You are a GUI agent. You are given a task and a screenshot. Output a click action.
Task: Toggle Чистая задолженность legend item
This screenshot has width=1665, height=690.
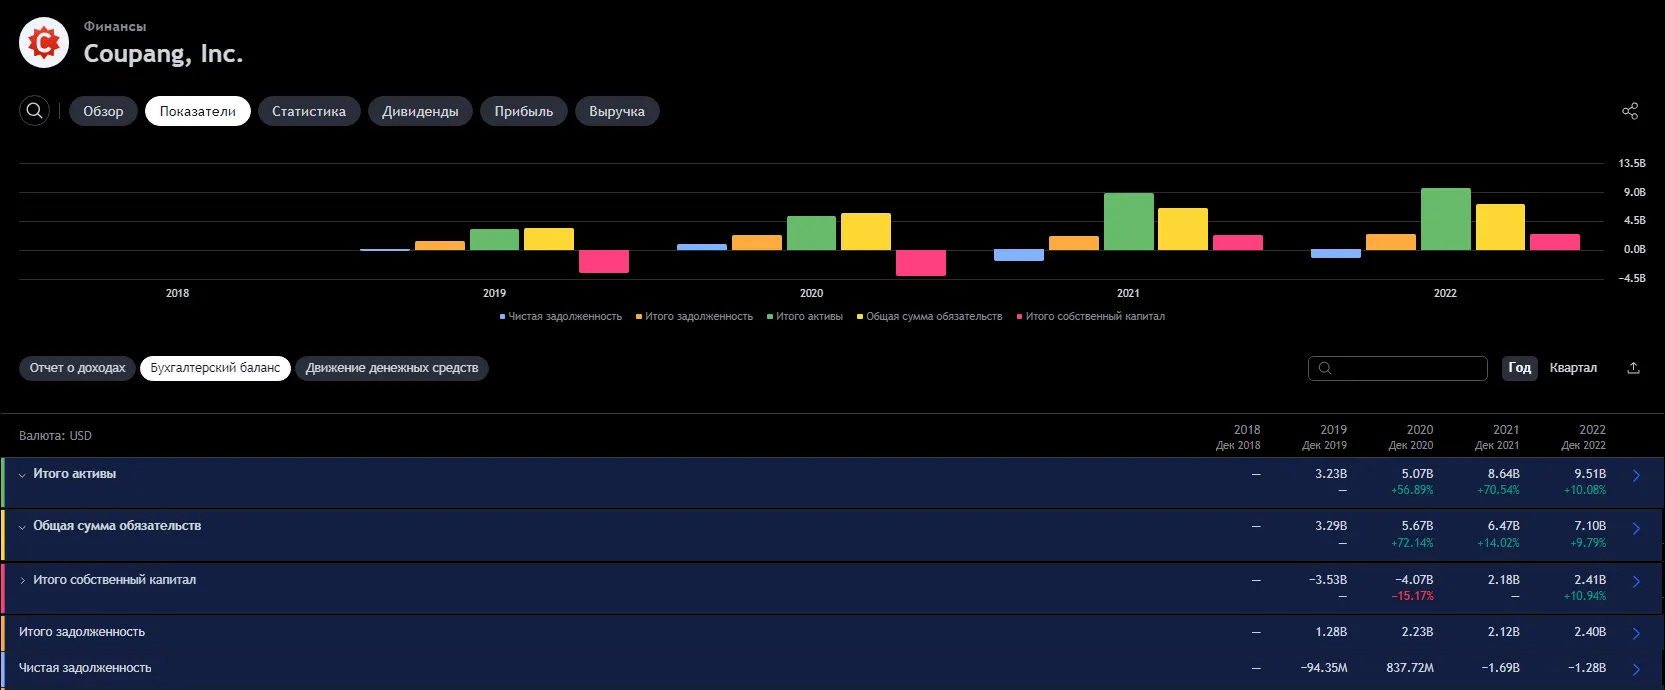click(x=561, y=317)
